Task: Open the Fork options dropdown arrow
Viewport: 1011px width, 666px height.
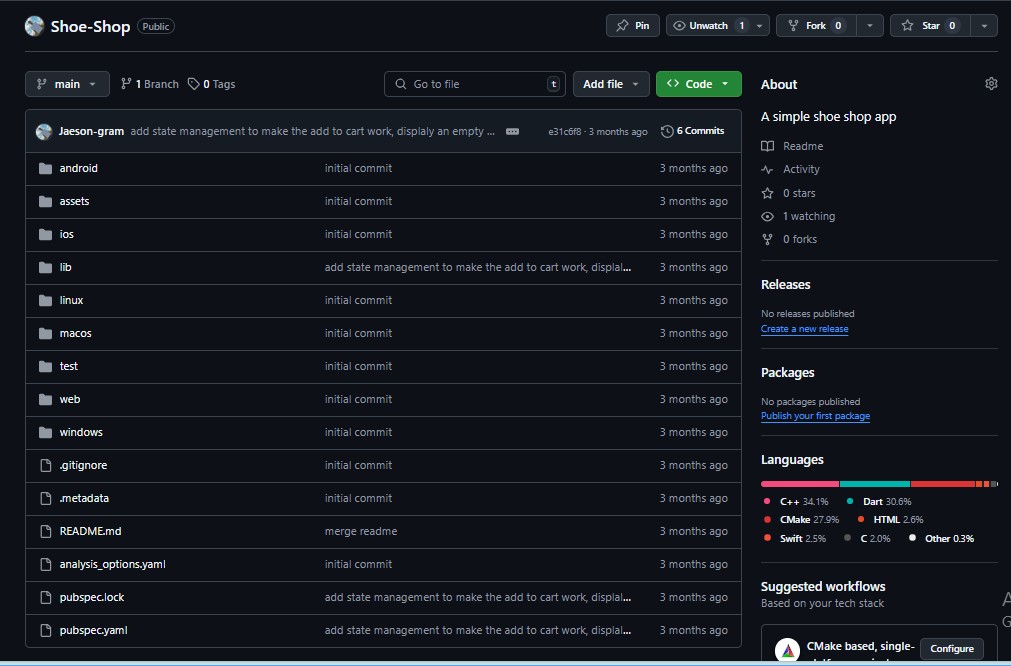Action: pos(870,26)
